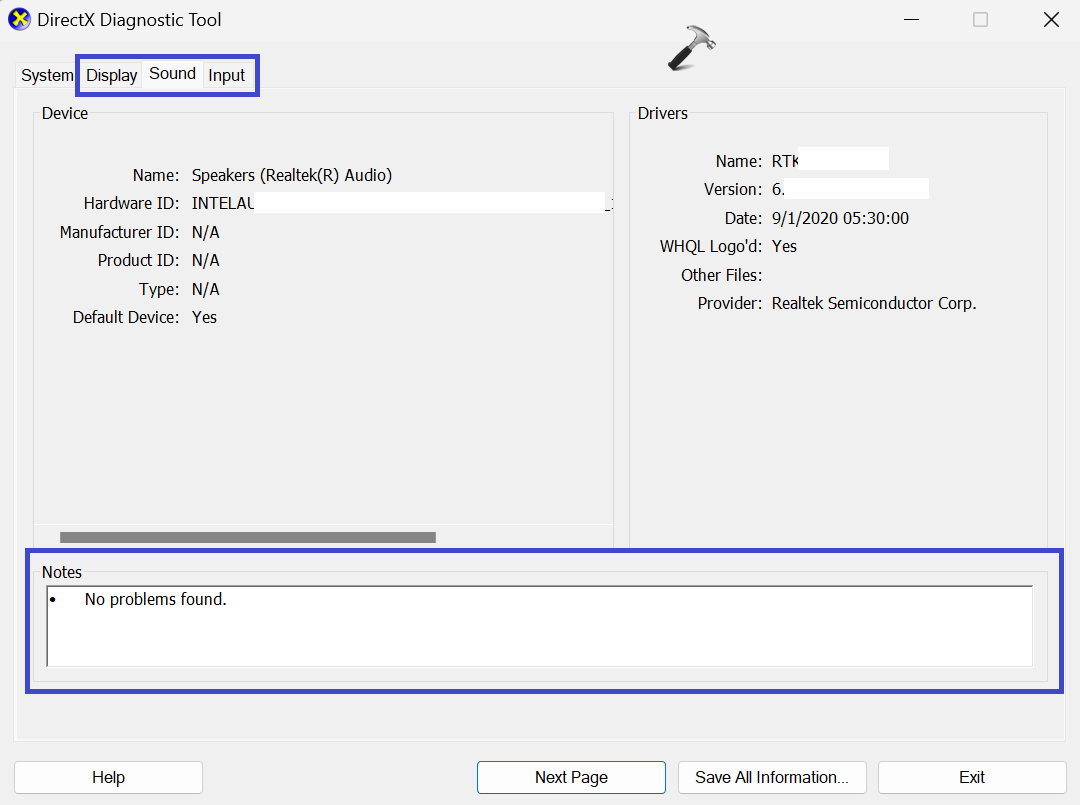The width and height of the screenshot is (1080, 805).
Task: Click the maximize window button
Action: [x=980, y=20]
